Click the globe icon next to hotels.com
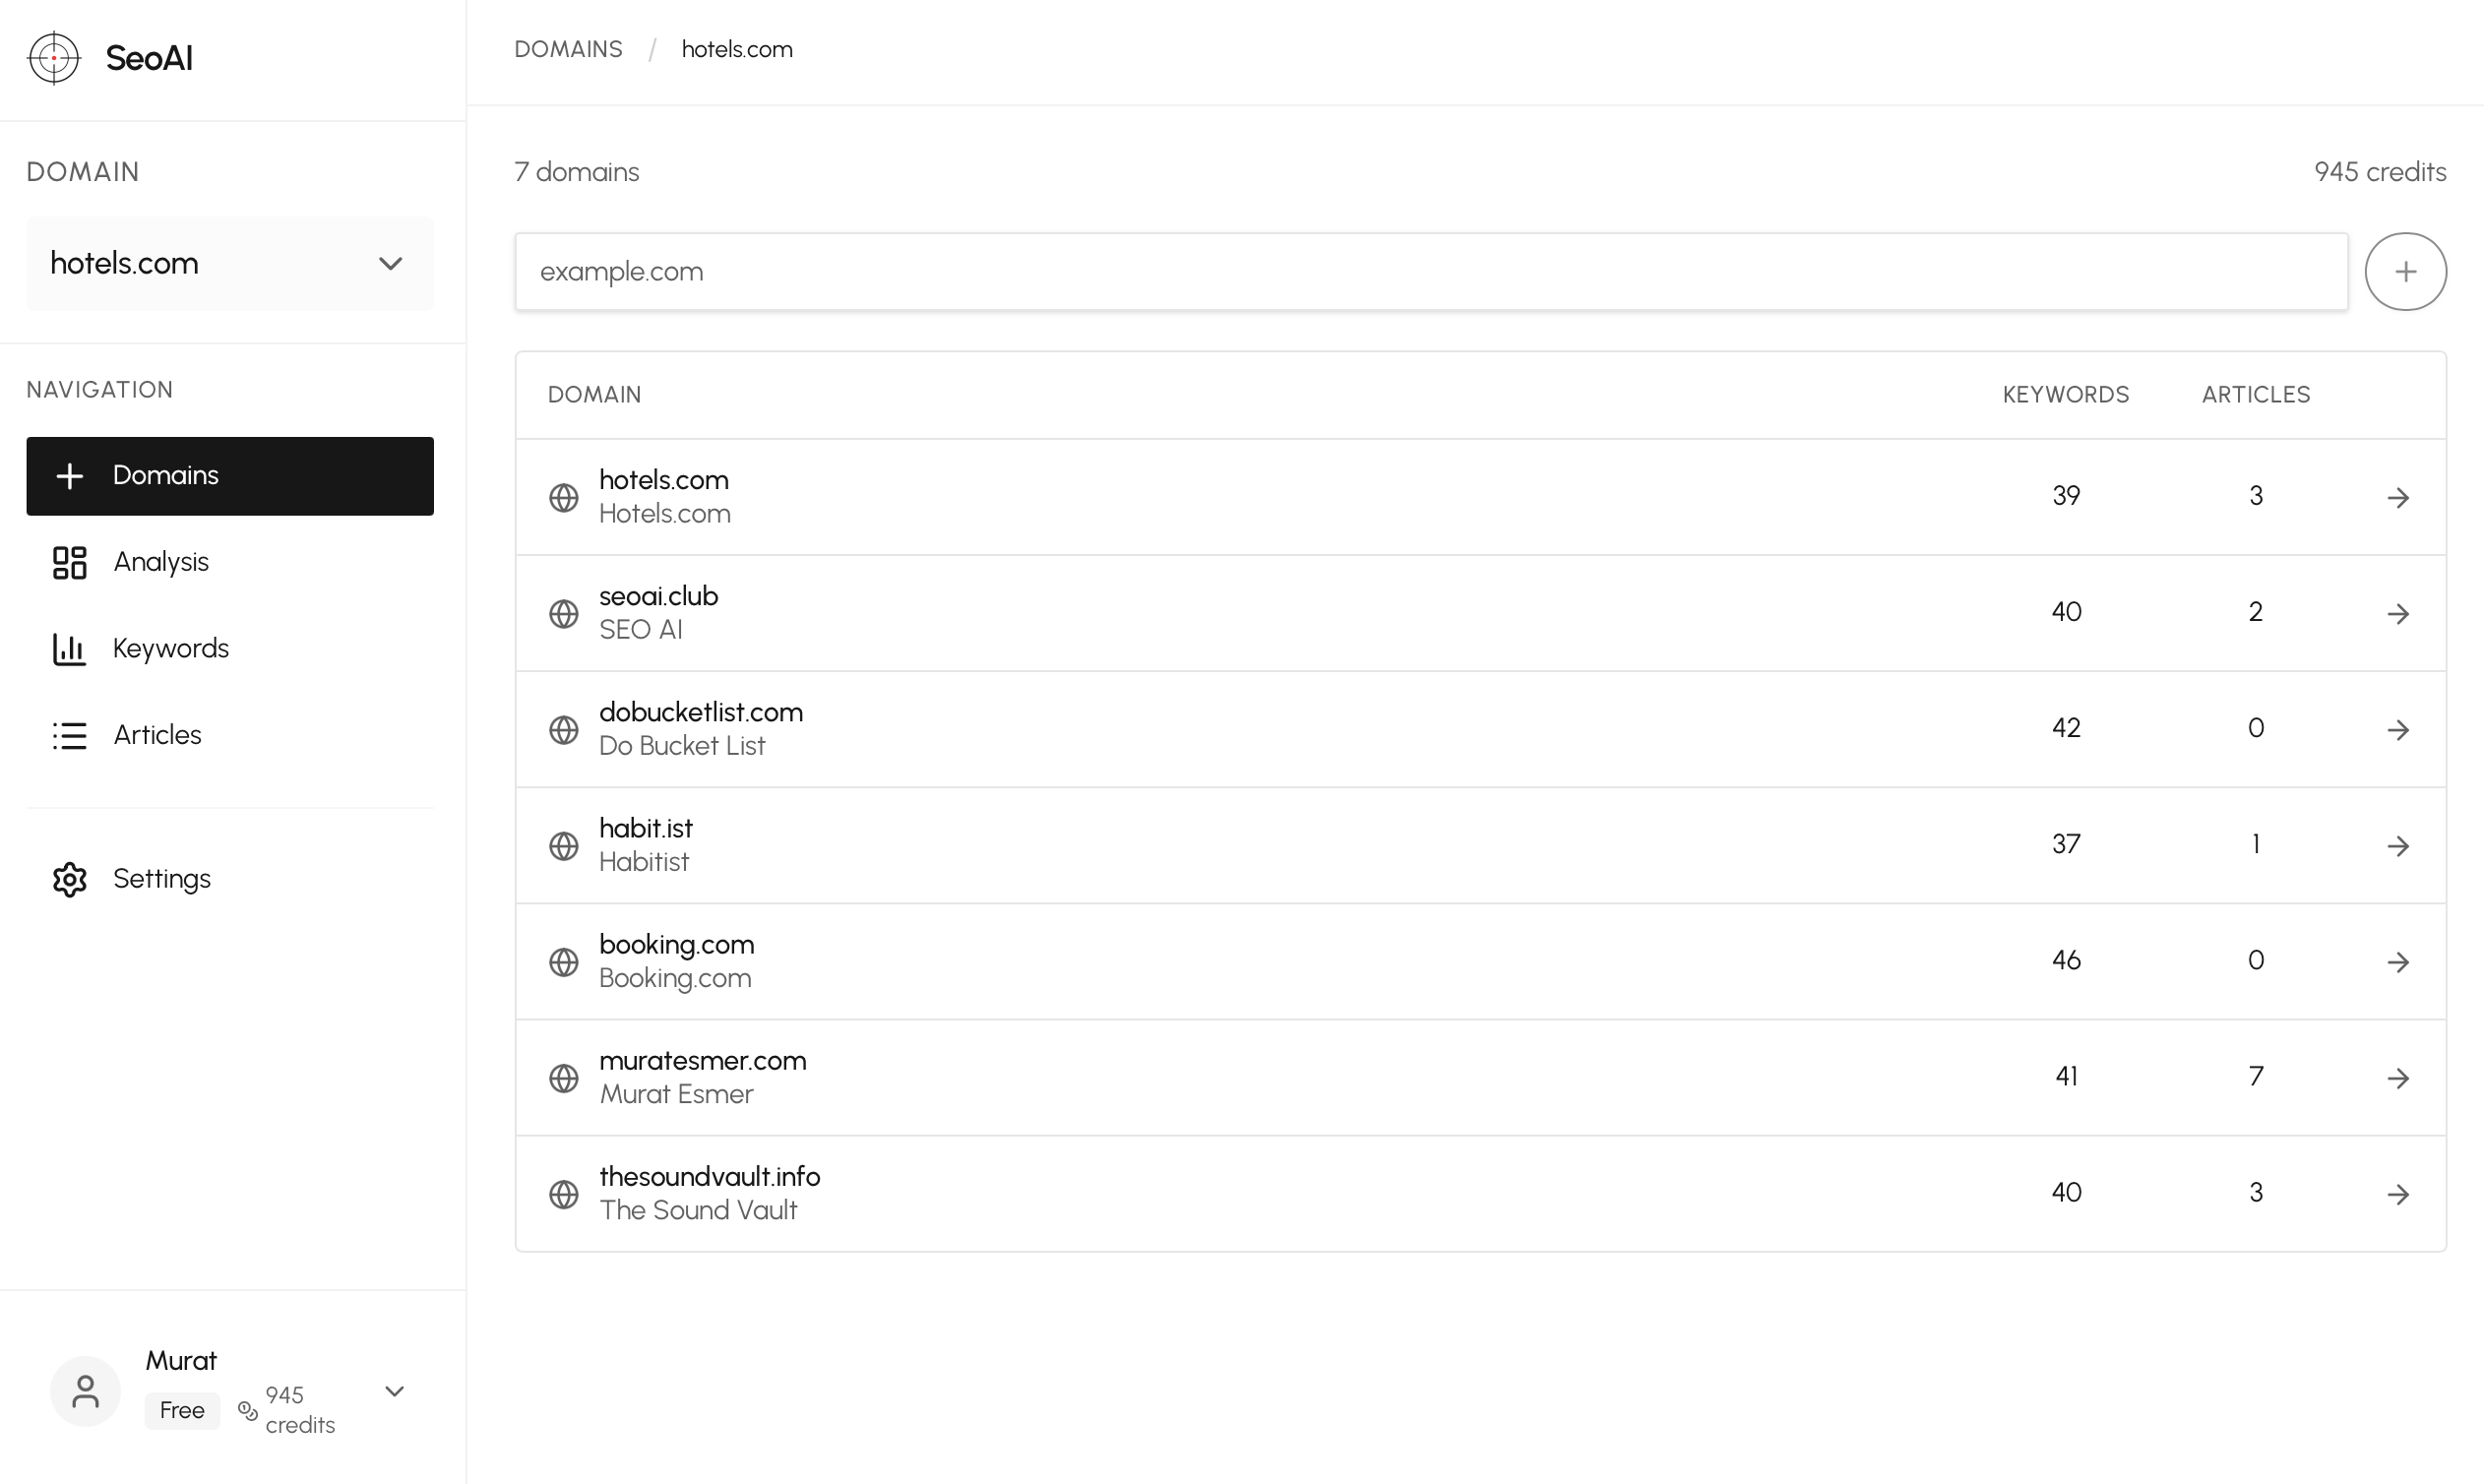This screenshot has height=1484, width=2484. click(564, 496)
